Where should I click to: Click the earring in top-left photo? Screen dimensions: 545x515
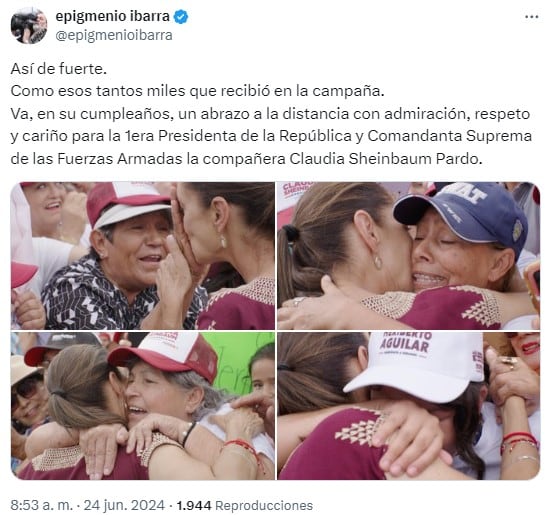pyautogui.click(x=223, y=241)
